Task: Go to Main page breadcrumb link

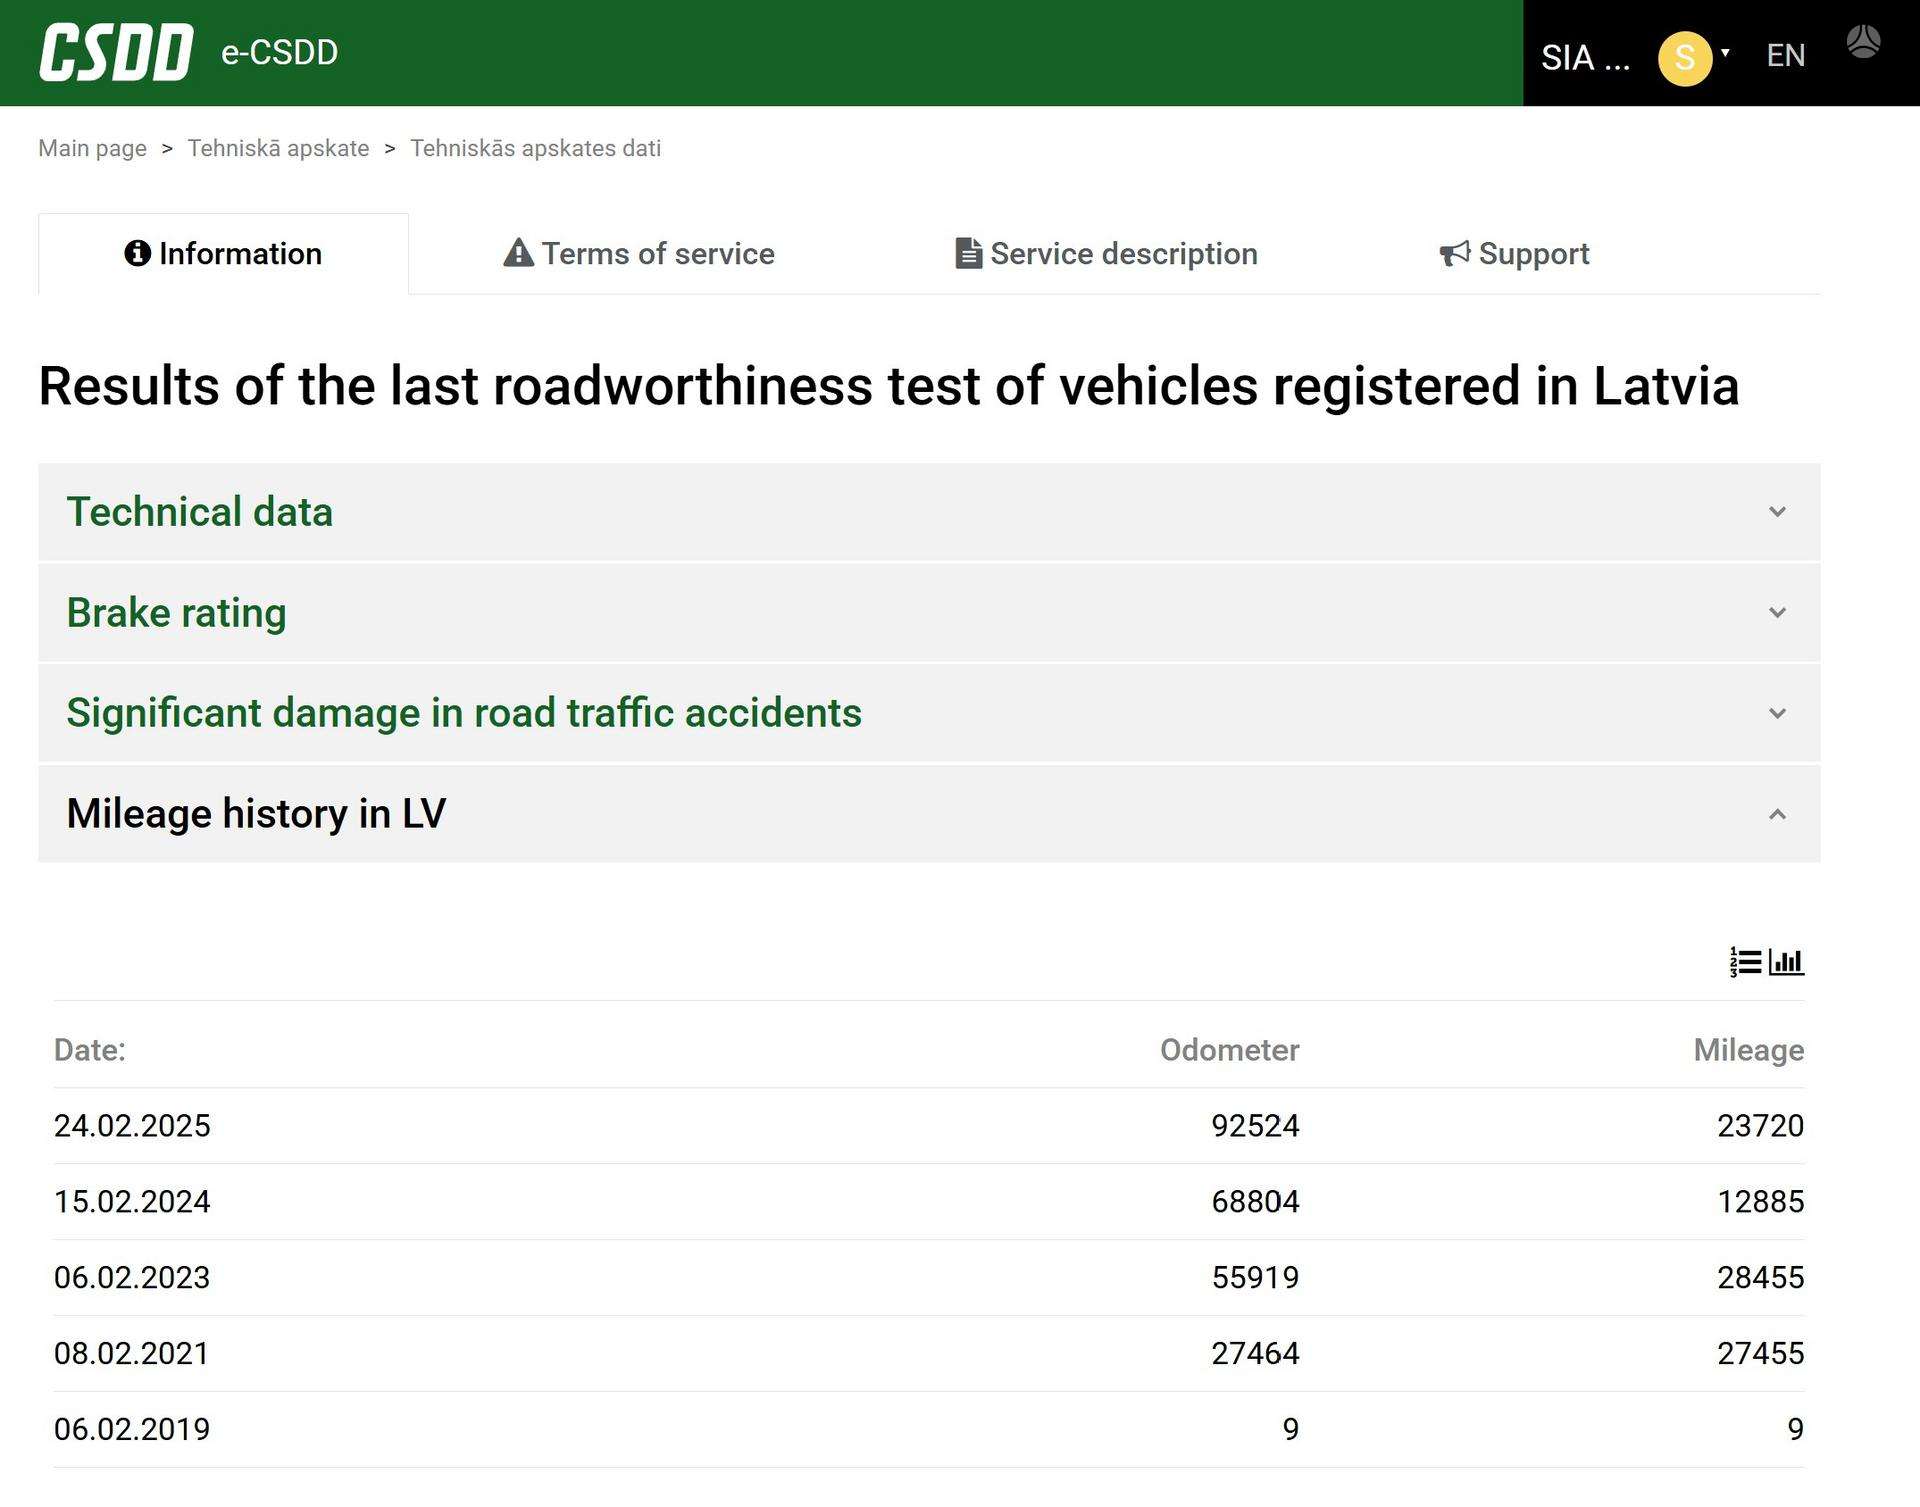Action: point(92,148)
